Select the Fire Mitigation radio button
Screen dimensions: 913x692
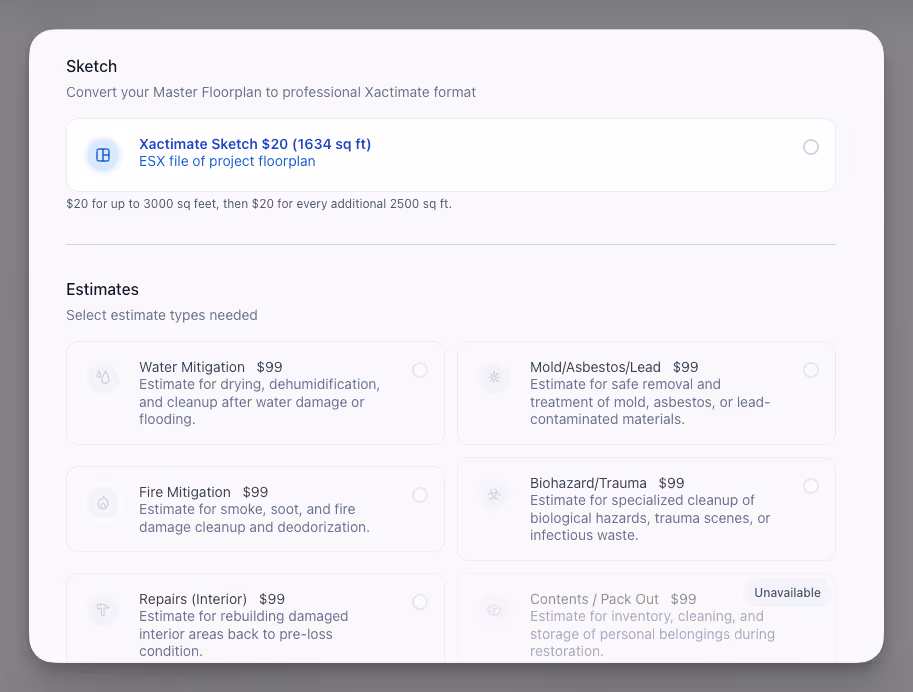420,495
